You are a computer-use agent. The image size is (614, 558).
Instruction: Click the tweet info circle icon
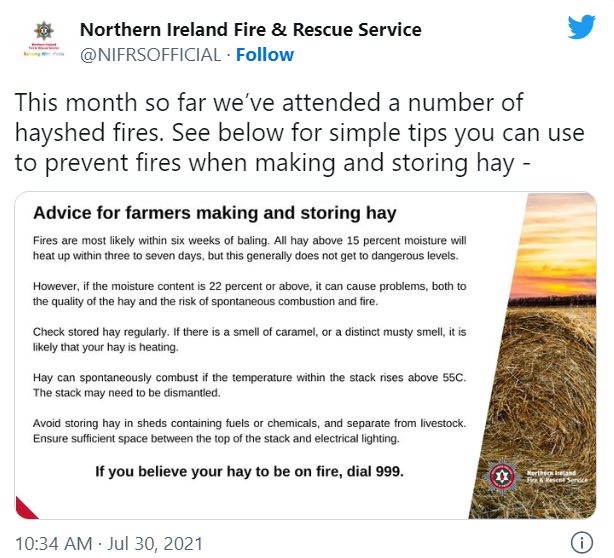581,542
